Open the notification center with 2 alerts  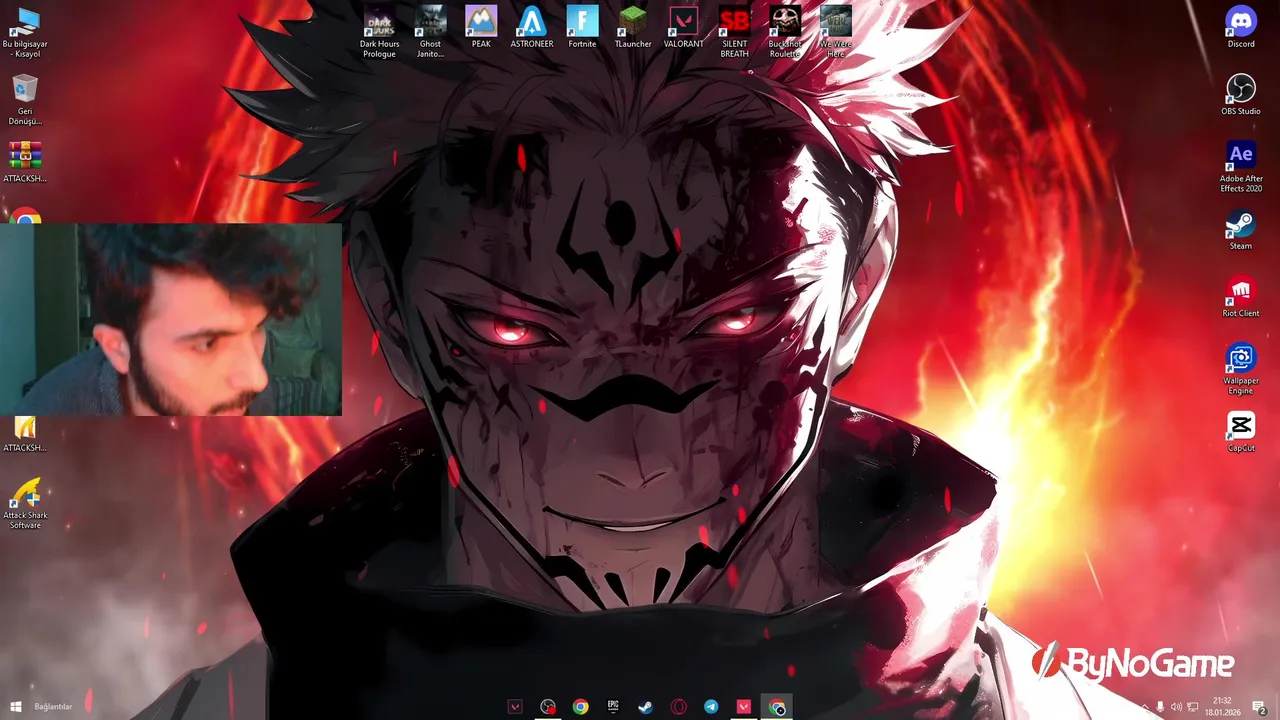coord(1260,707)
